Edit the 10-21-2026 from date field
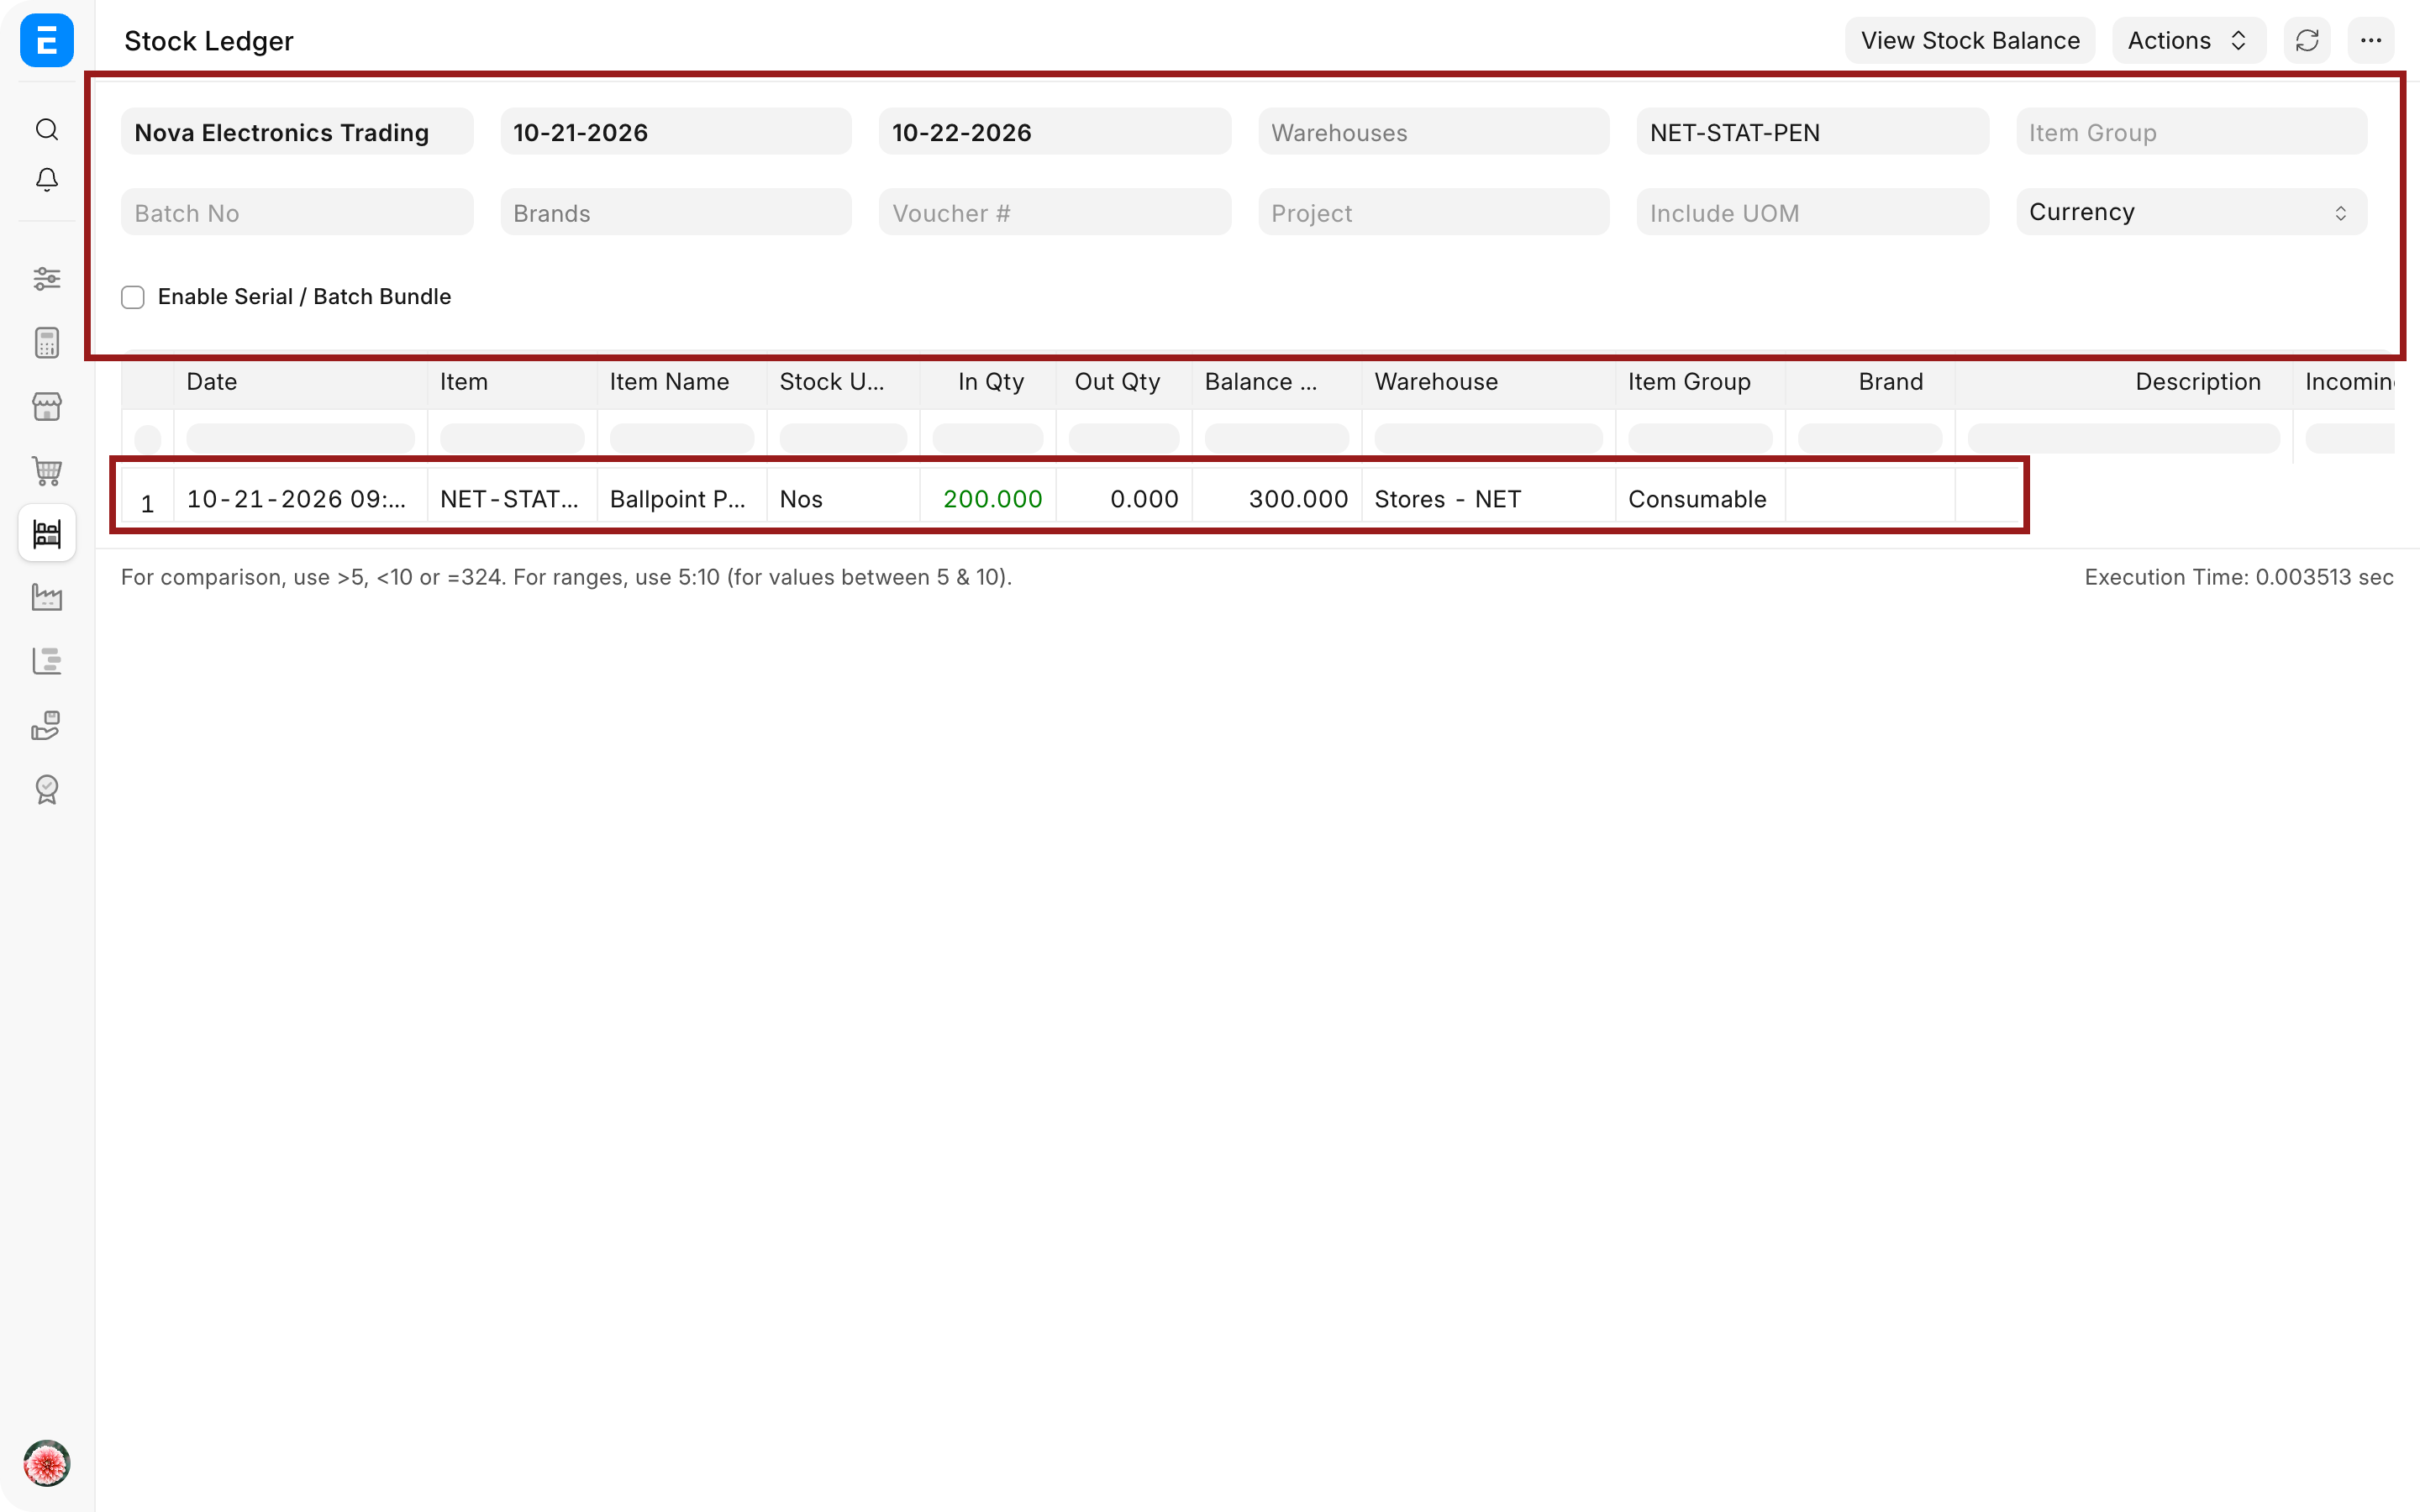Viewport: 2420px width, 1512px height. point(676,132)
